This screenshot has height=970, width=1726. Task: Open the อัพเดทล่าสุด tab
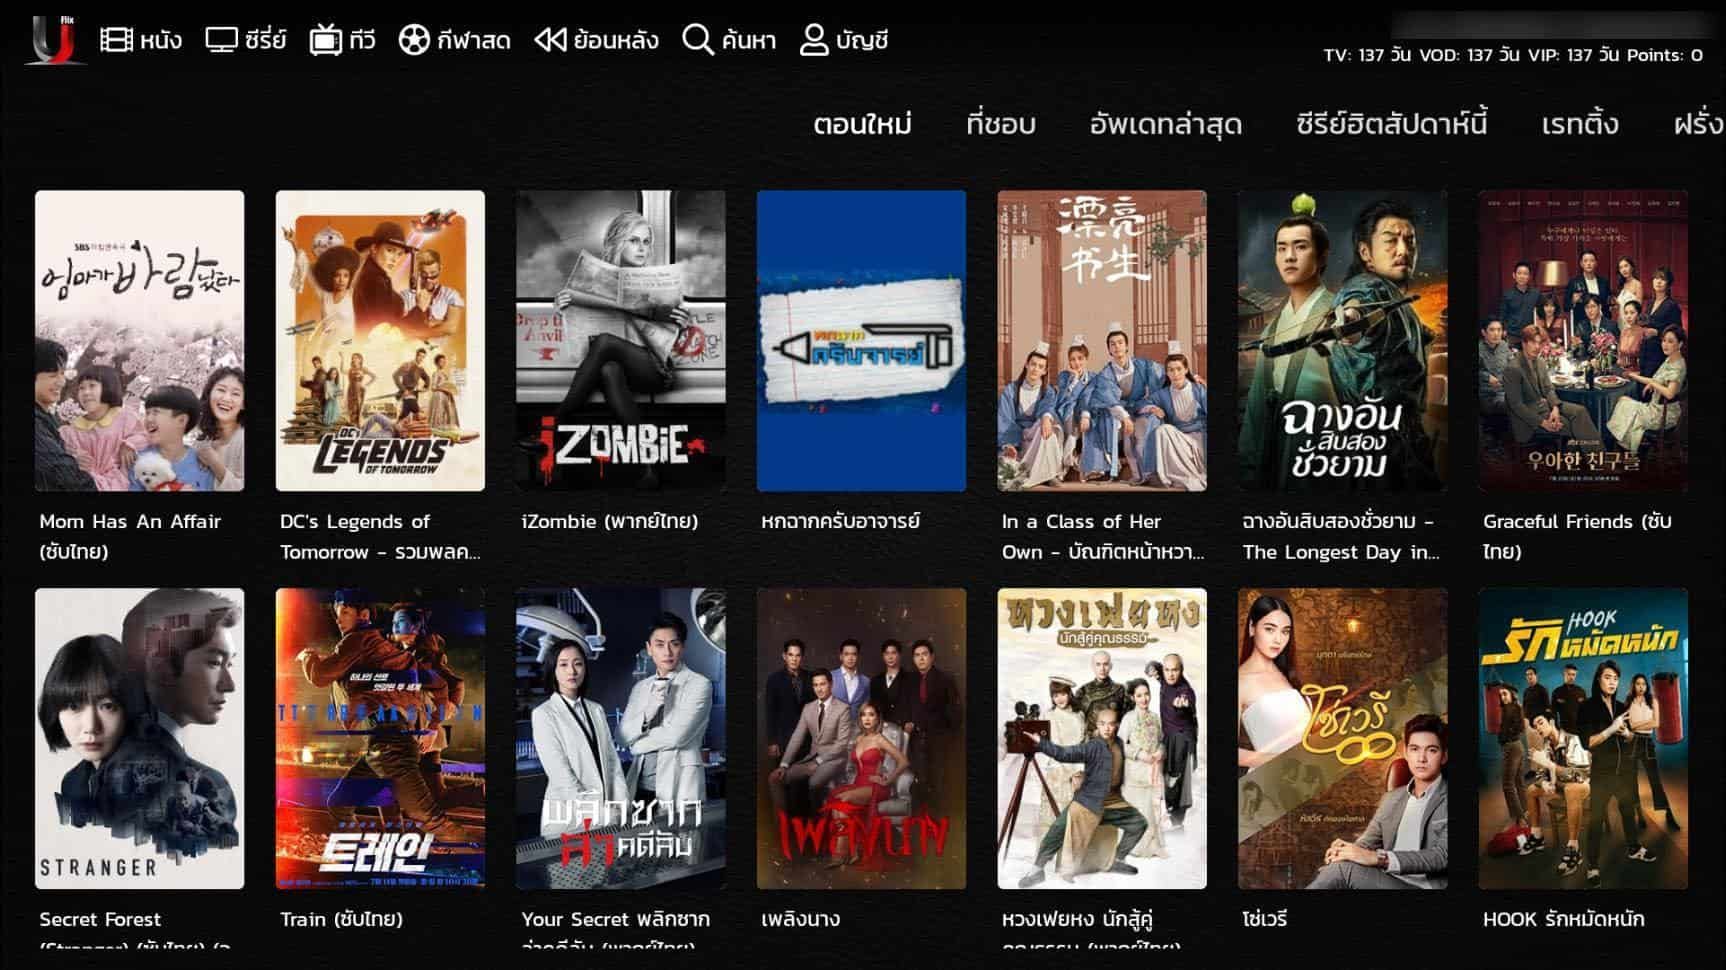1165,124
